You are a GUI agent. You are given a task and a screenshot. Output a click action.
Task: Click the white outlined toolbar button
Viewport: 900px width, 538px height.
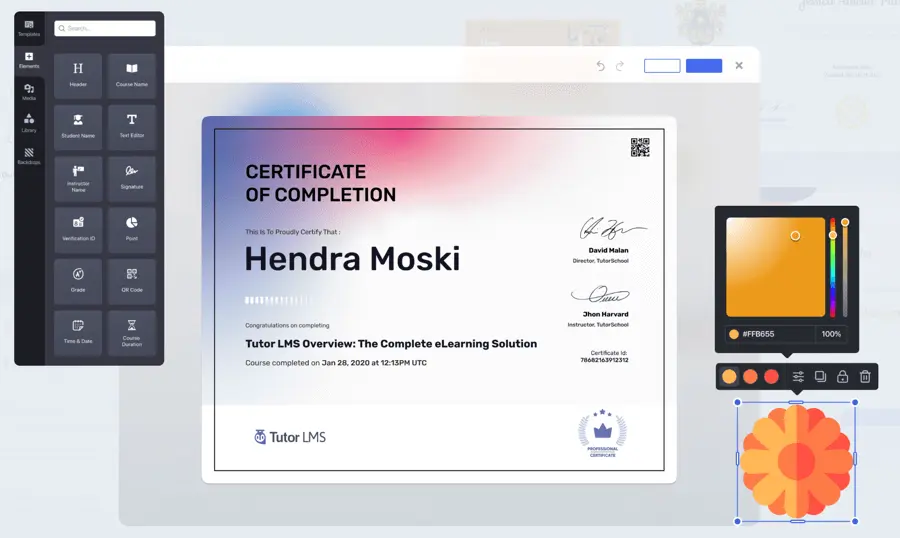tap(662, 65)
